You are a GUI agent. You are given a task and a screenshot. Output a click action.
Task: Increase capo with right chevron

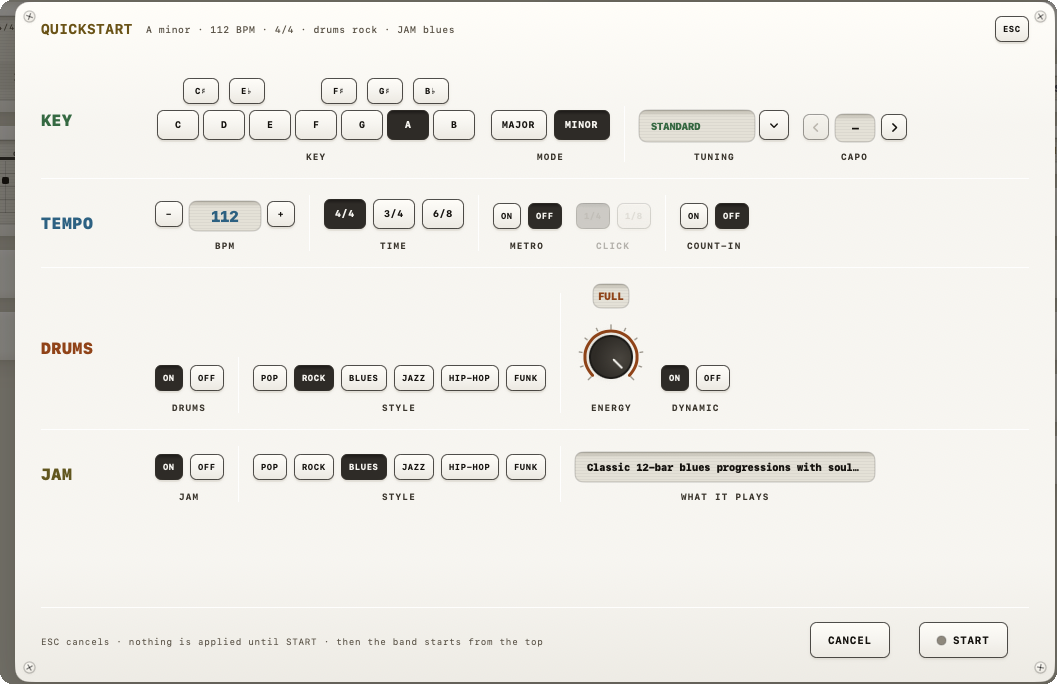coord(894,127)
